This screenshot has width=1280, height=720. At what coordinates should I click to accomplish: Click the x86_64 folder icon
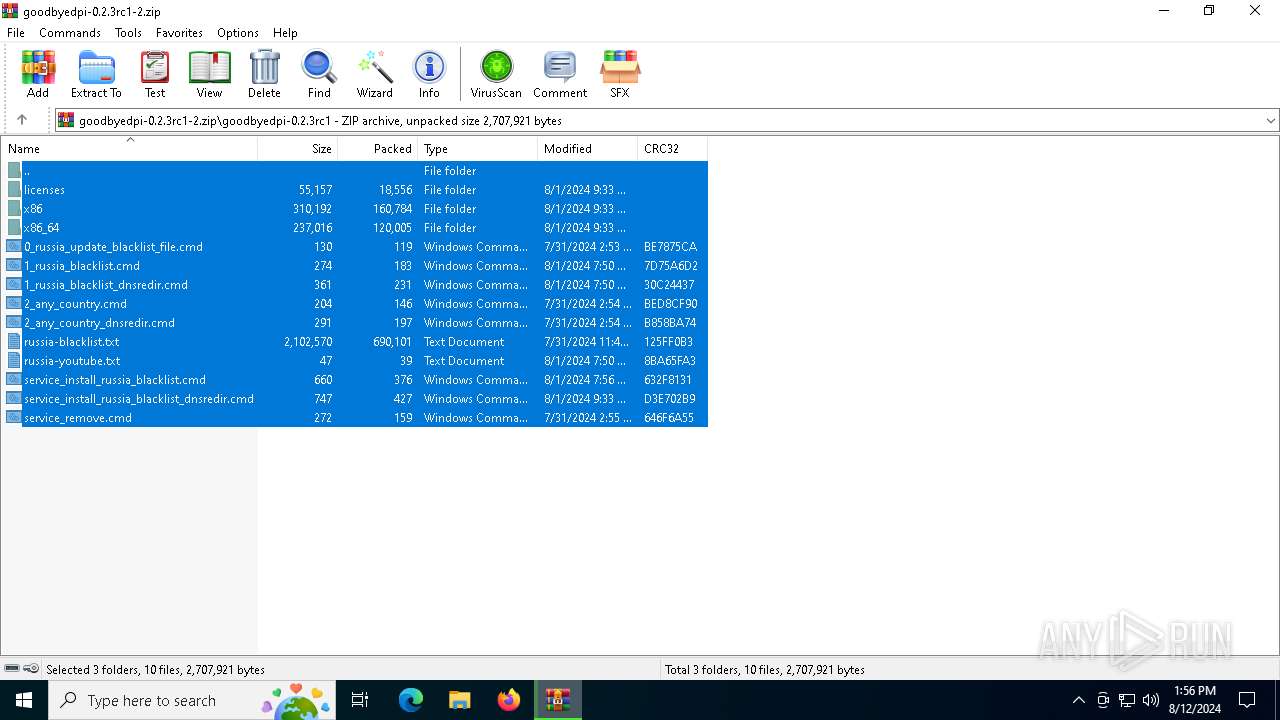tap(14, 228)
